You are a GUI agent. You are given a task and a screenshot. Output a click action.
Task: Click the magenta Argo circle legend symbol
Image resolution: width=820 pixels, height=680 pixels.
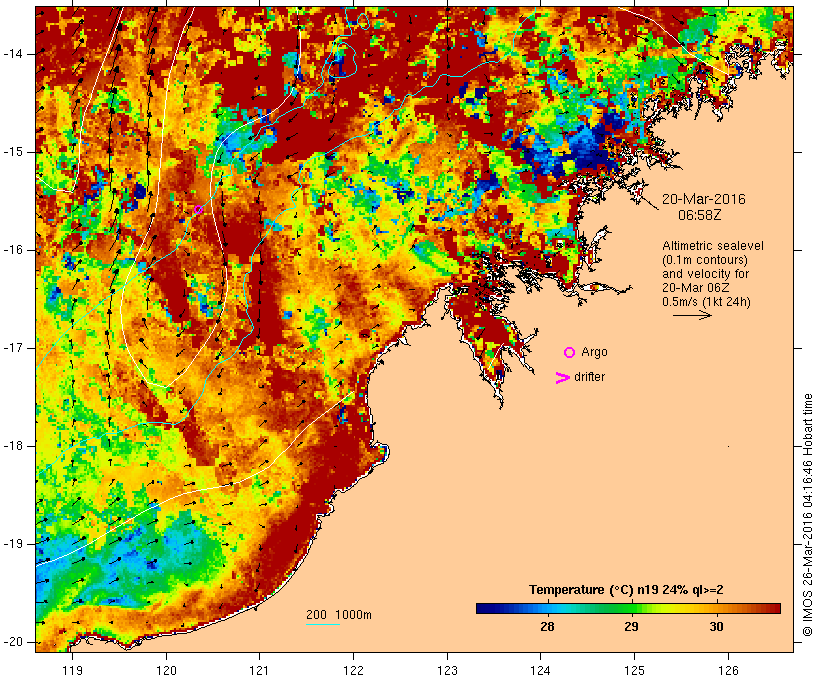(x=570, y=353)
